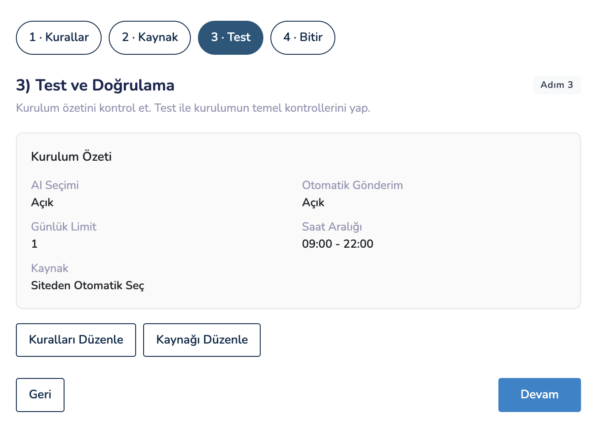The width and height of the screenshot is (600, 431).
Task: Click the Günlük Limit value 1
Action: tap(34, 243)
